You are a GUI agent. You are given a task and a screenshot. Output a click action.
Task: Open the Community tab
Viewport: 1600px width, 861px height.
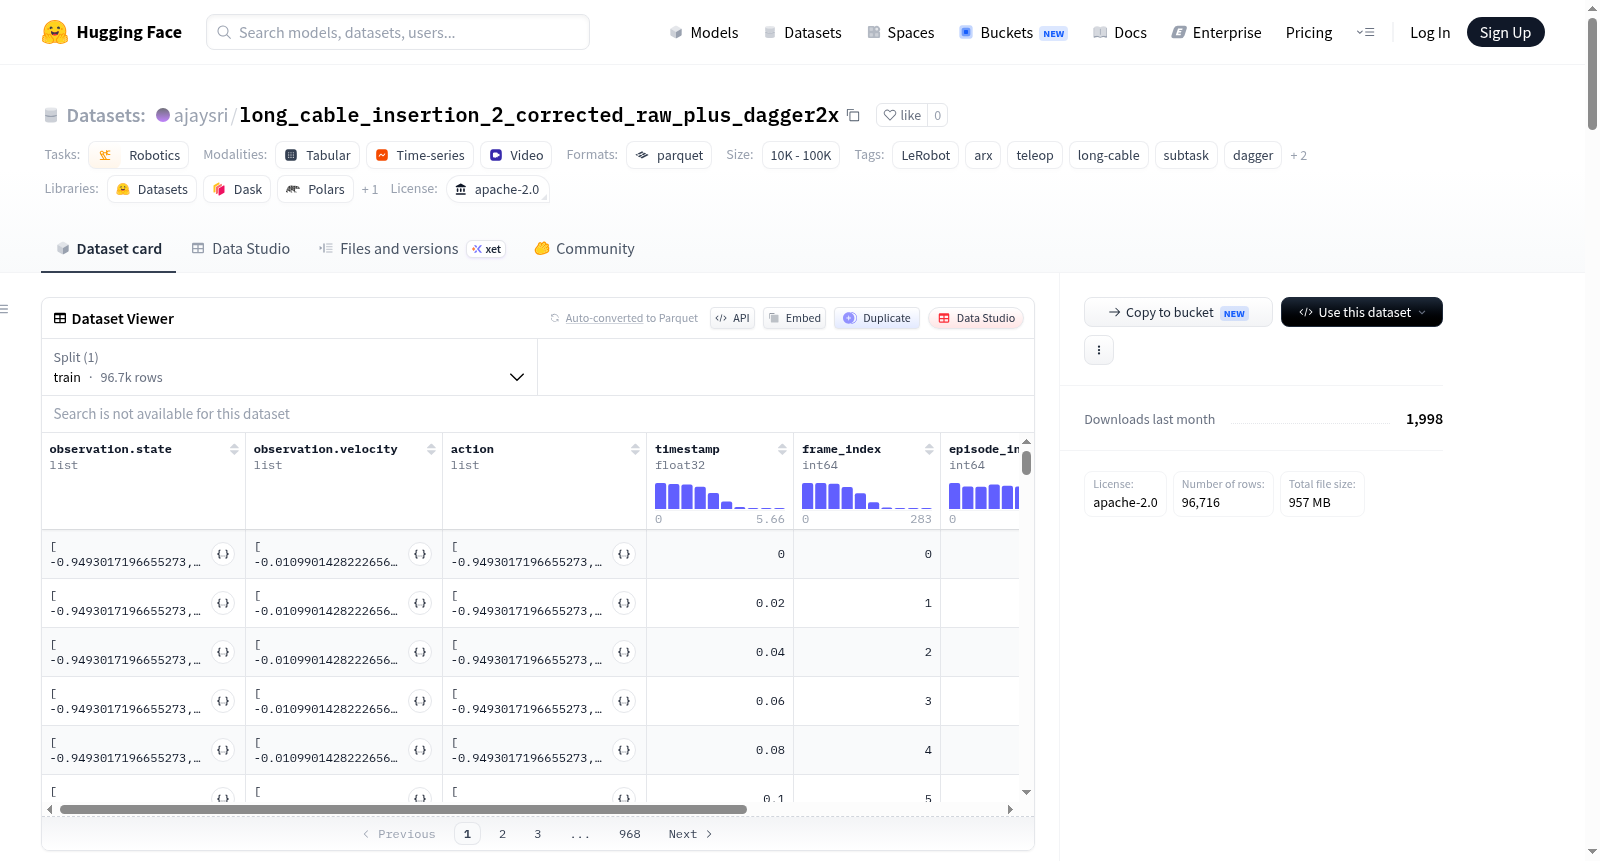coord(584,248)
